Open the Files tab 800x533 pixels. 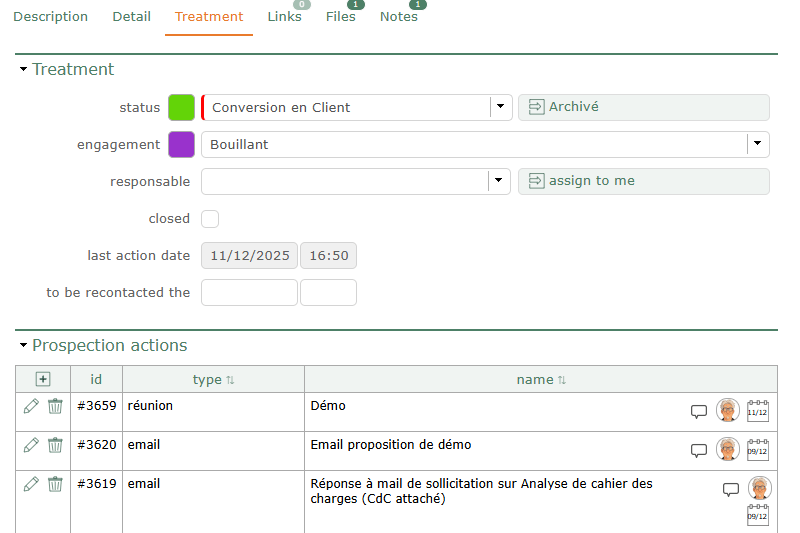pyautogui.click(x=340, y=17)
